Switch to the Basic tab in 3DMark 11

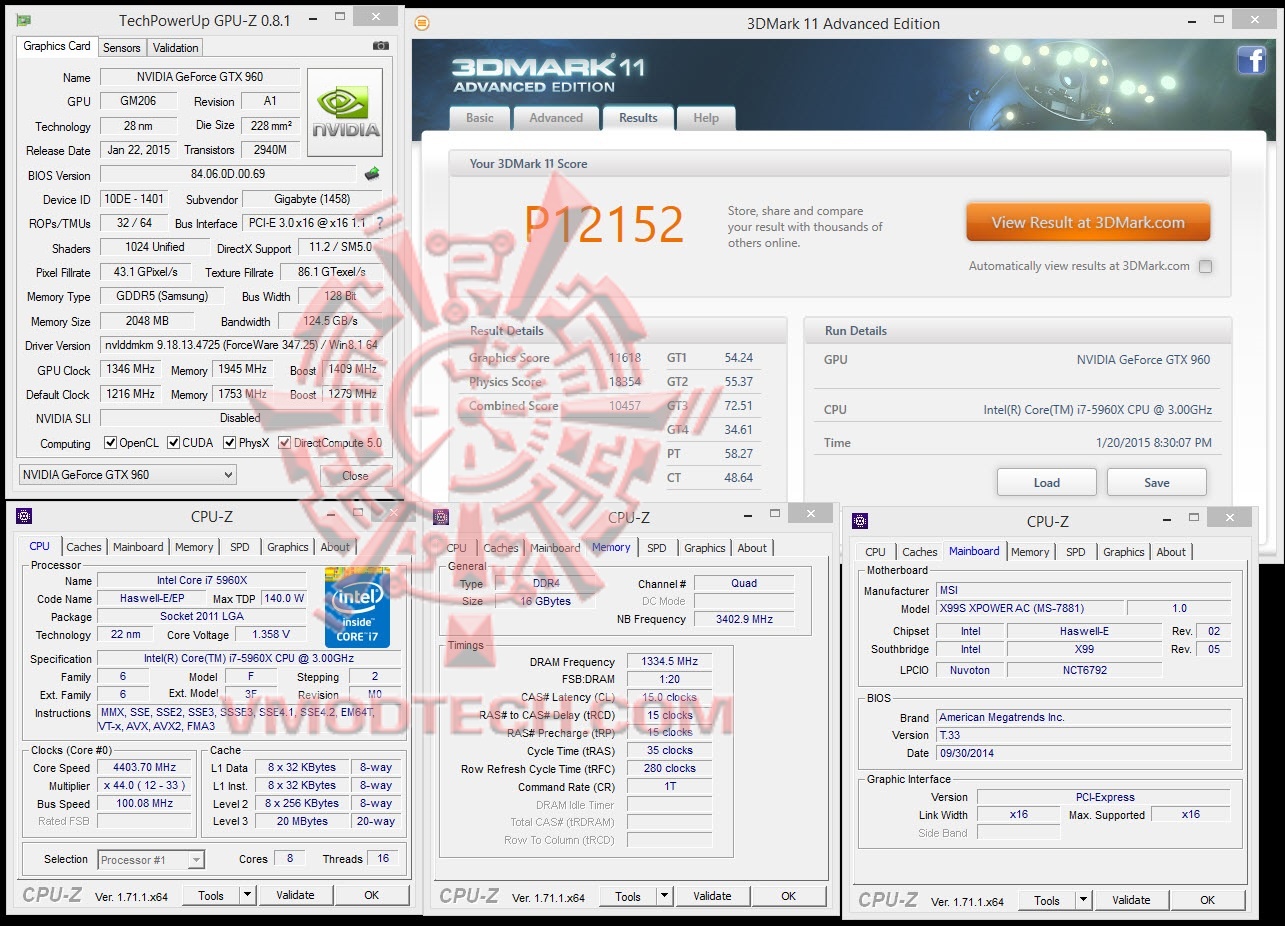coord(480,118)
